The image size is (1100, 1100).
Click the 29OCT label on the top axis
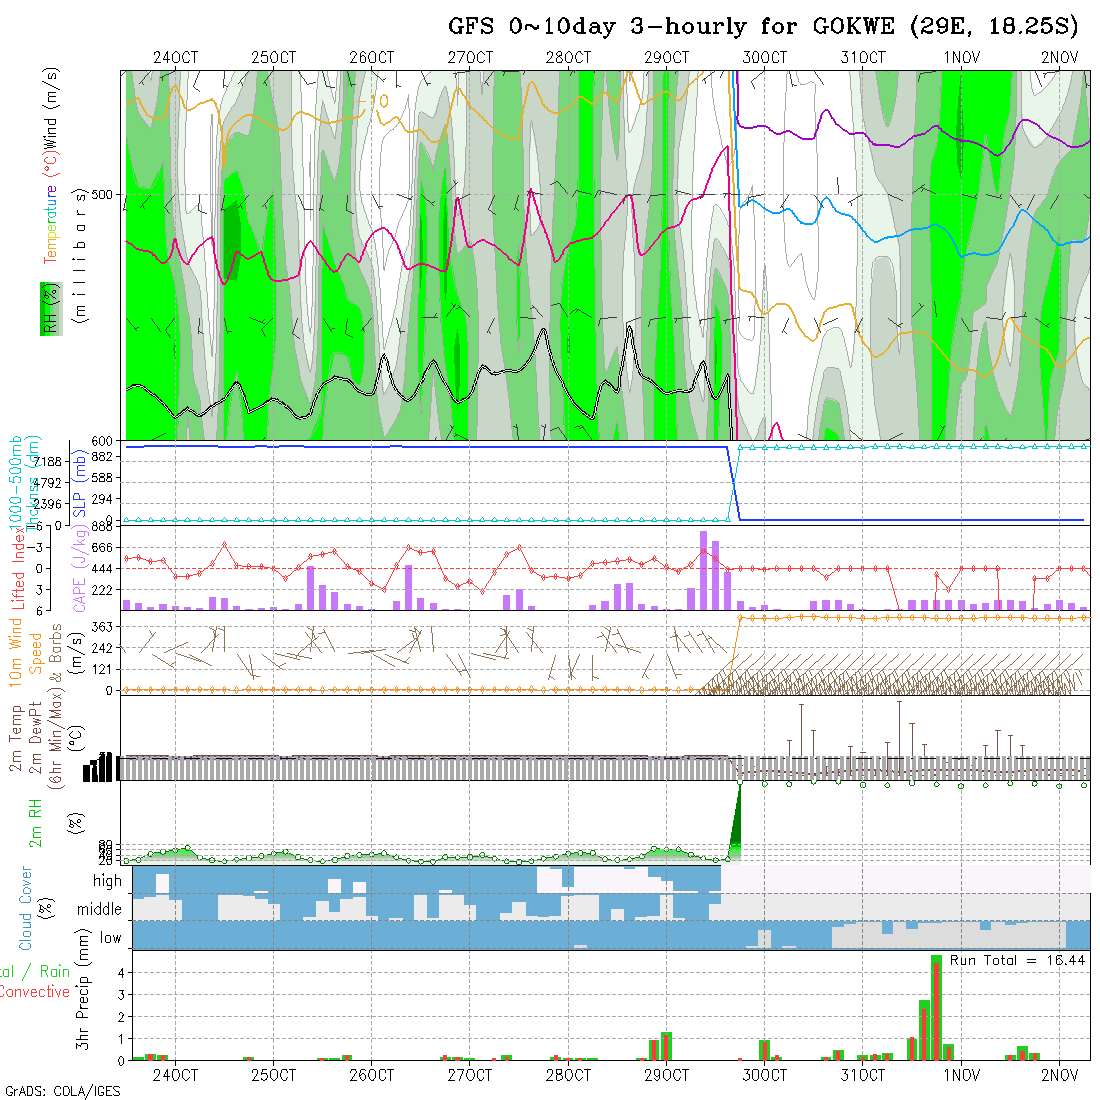pyautogui.click(x=666, y=58)
